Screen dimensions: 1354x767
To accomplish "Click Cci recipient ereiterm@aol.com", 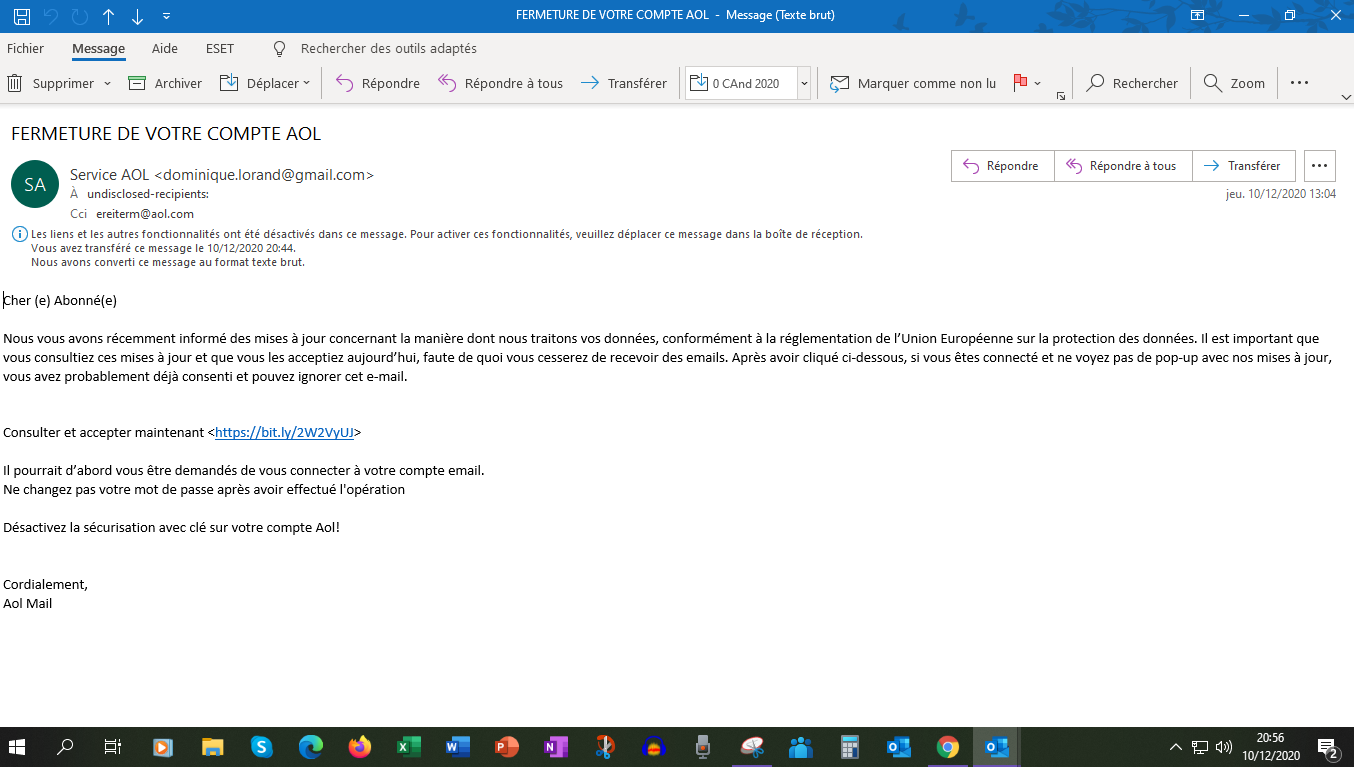I will pos(145,214).
